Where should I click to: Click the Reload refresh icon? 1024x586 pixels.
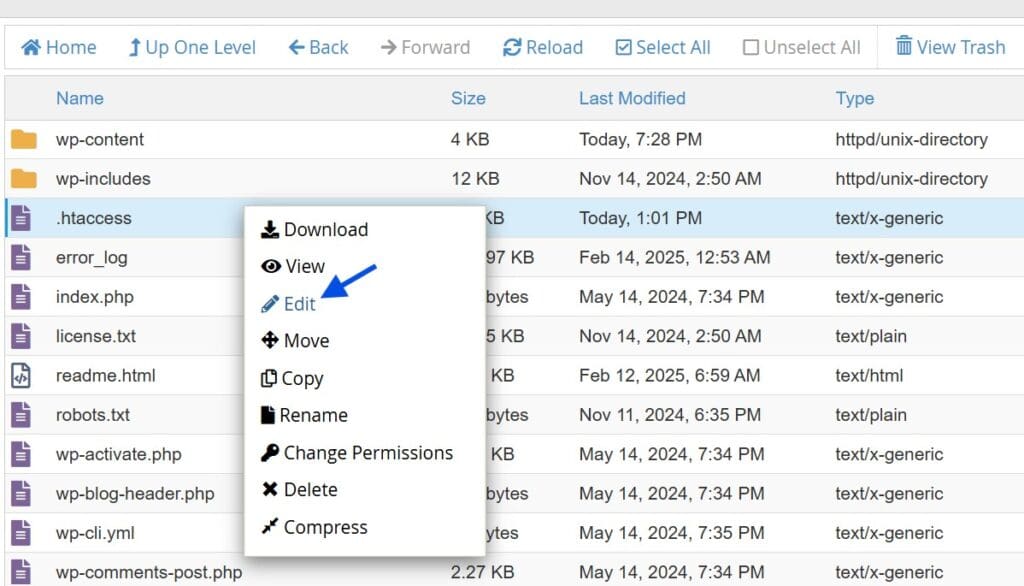coord(512,47)
